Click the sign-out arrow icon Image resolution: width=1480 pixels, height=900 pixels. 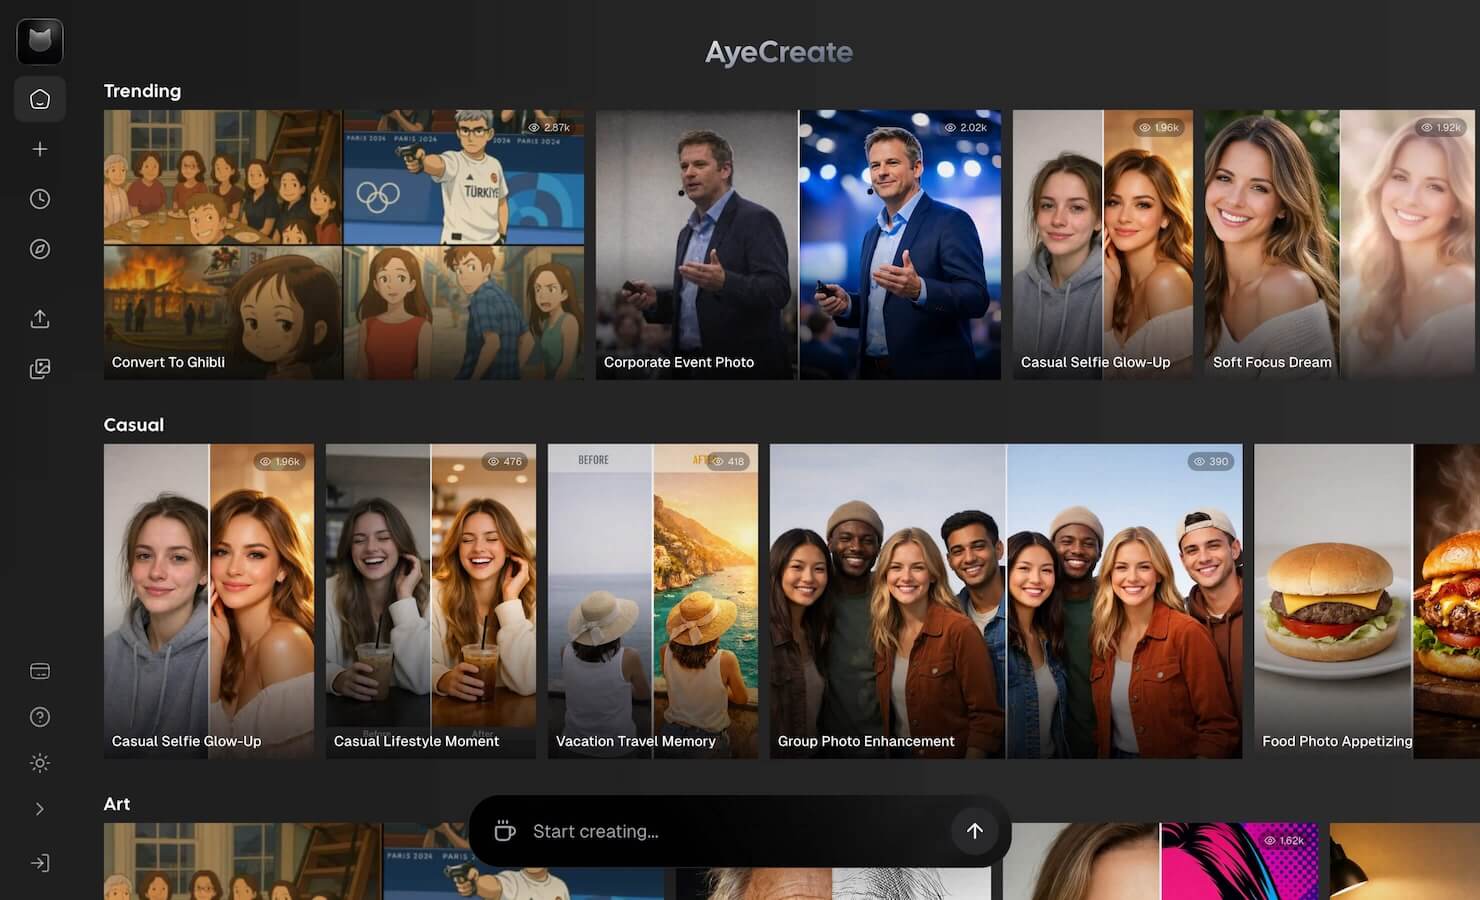pos(39,862)
